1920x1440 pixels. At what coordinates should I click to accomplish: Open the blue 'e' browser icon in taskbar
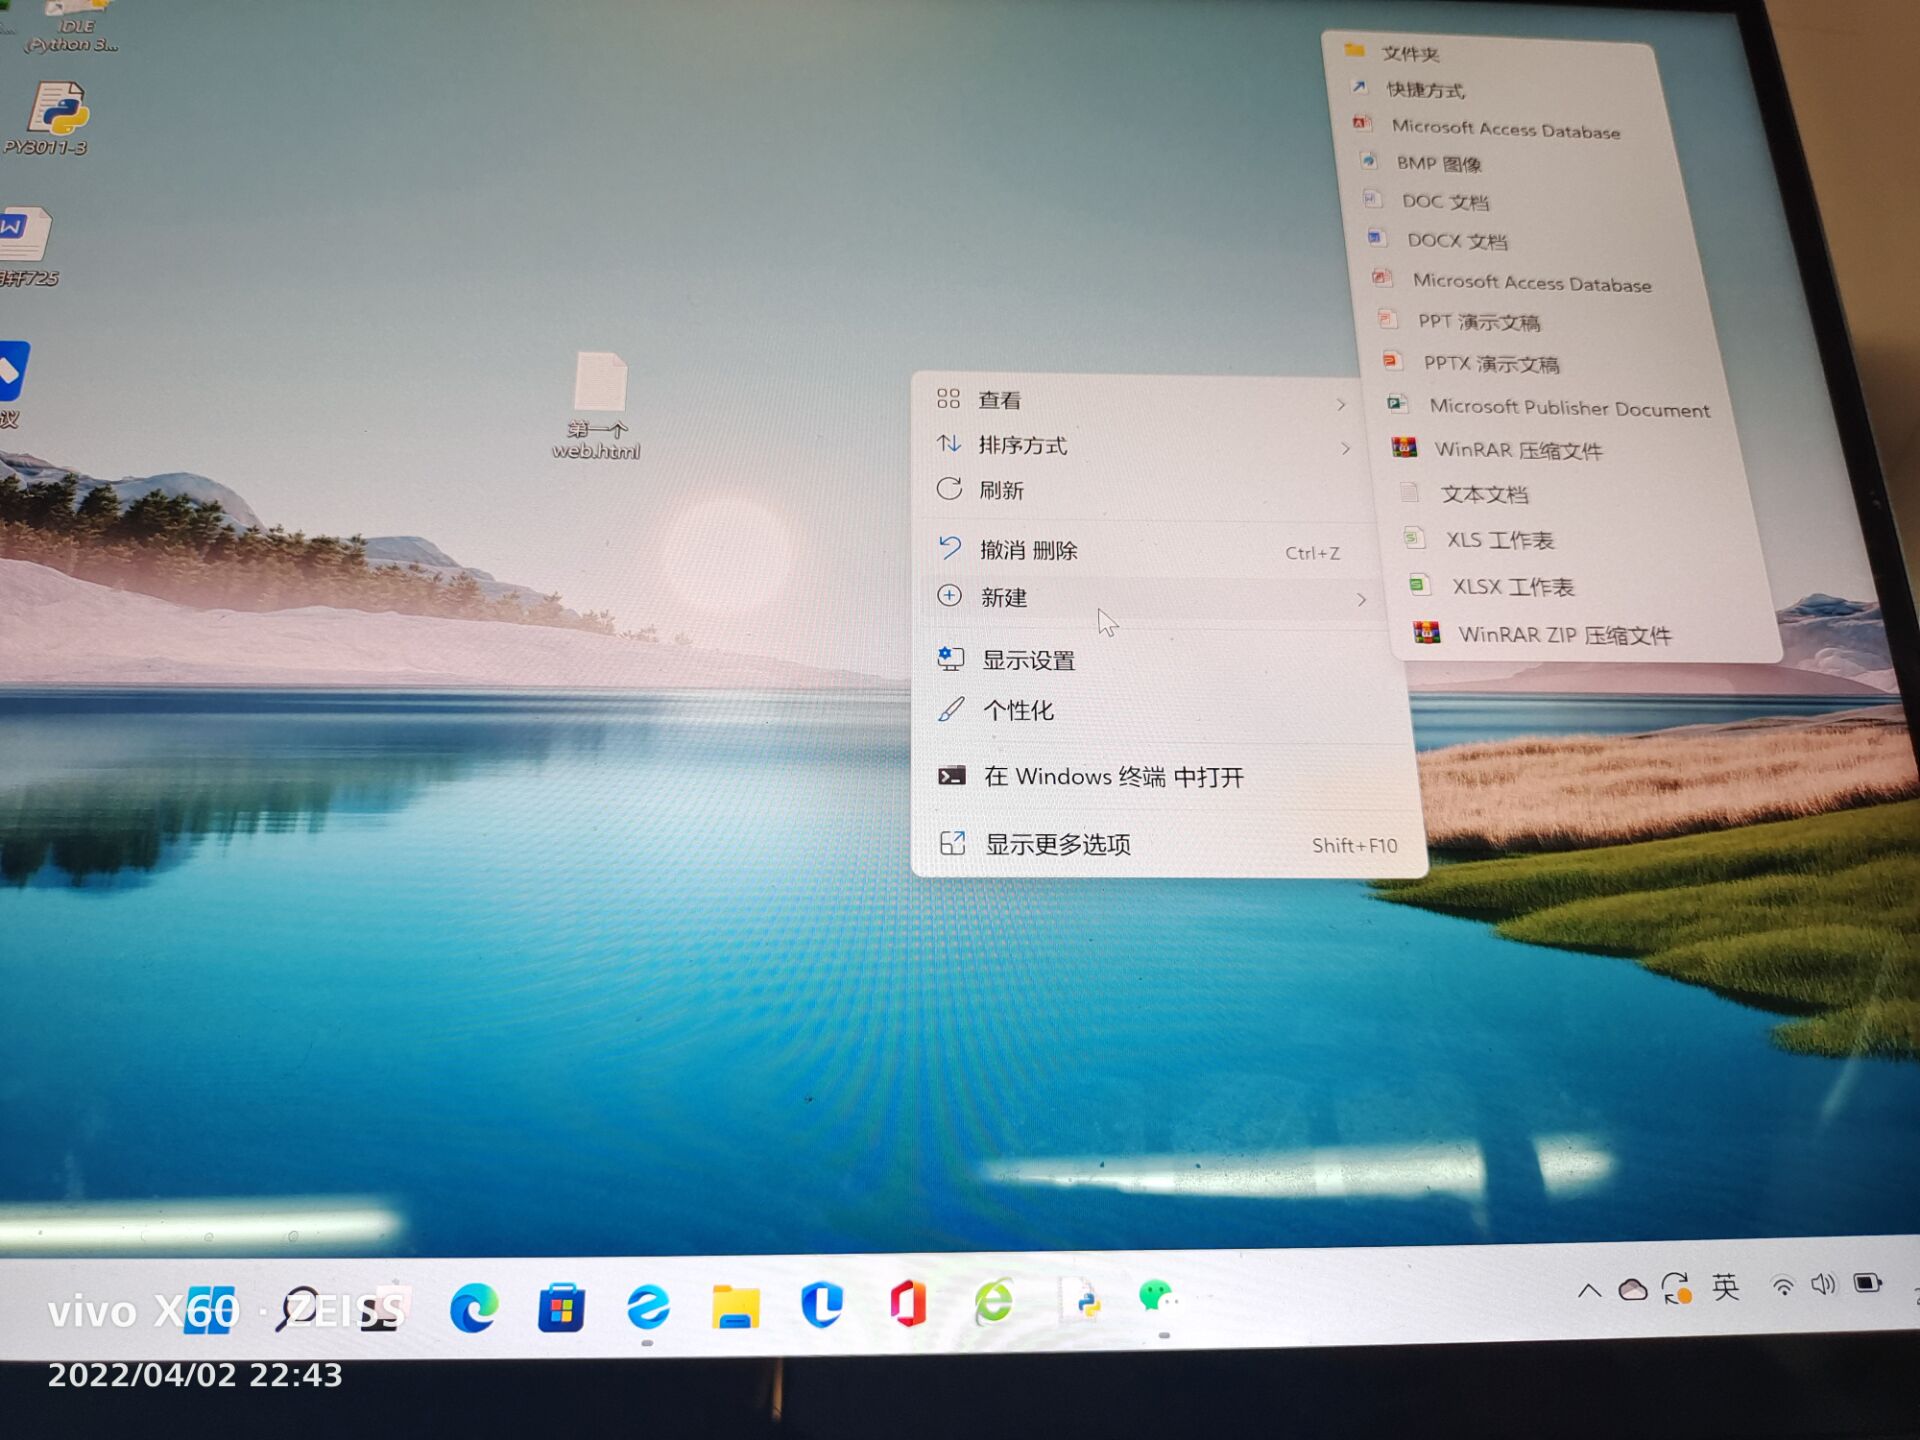648,1307
